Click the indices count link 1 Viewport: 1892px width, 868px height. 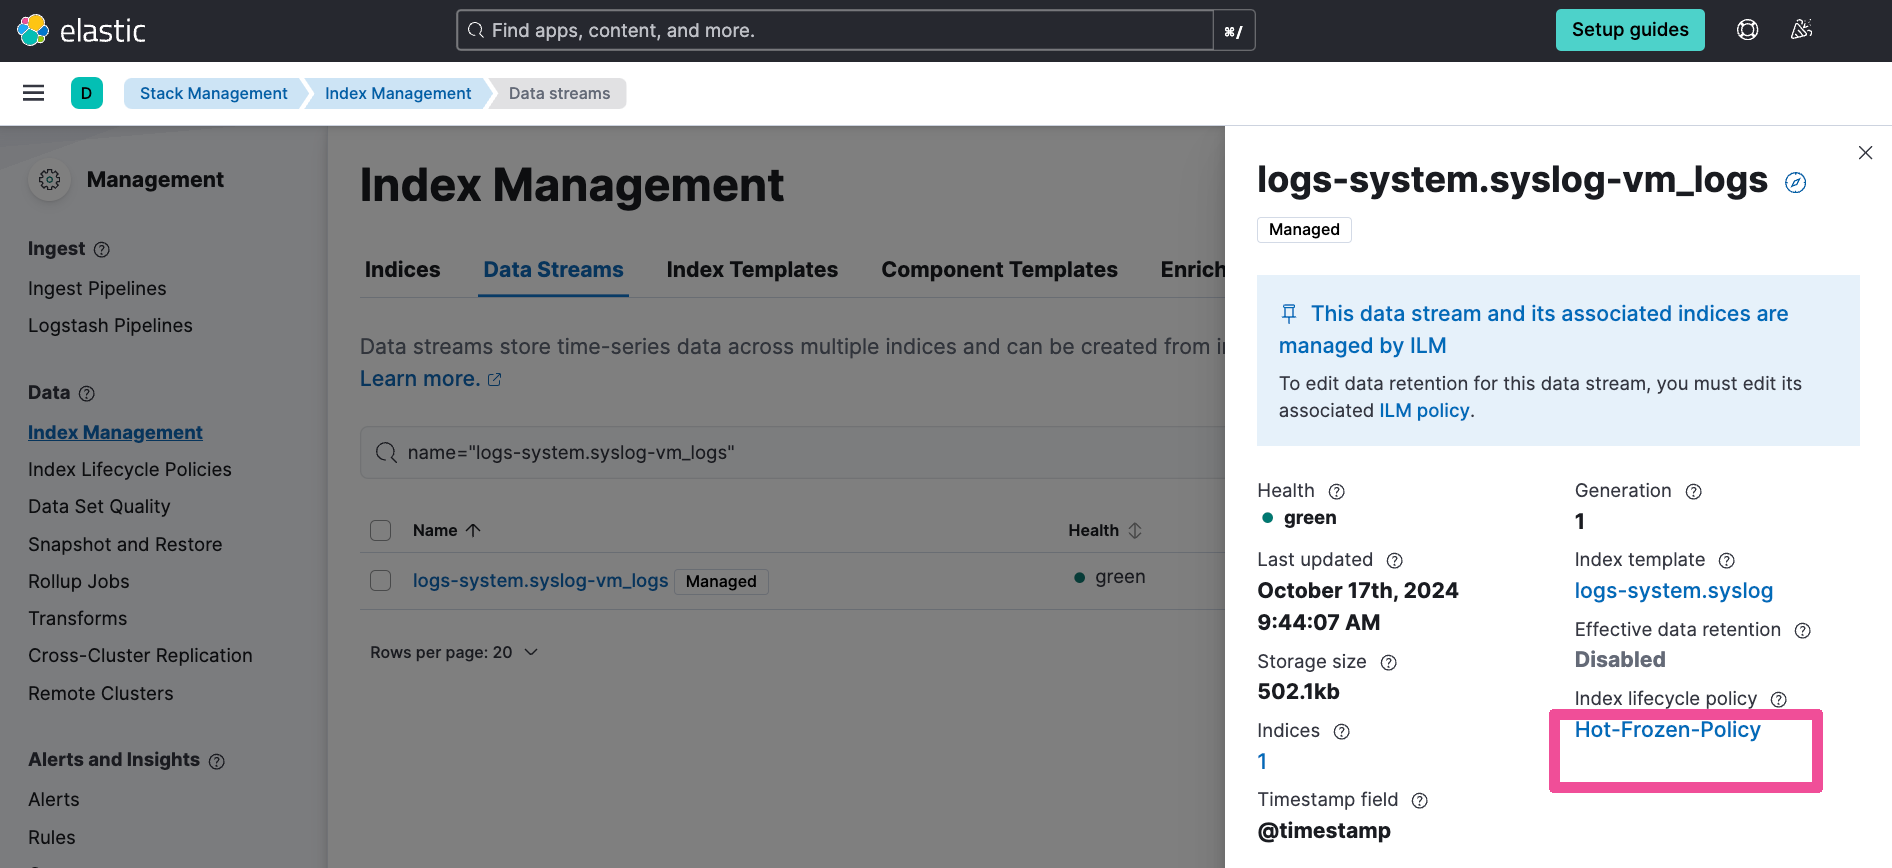coord(1262,762)
